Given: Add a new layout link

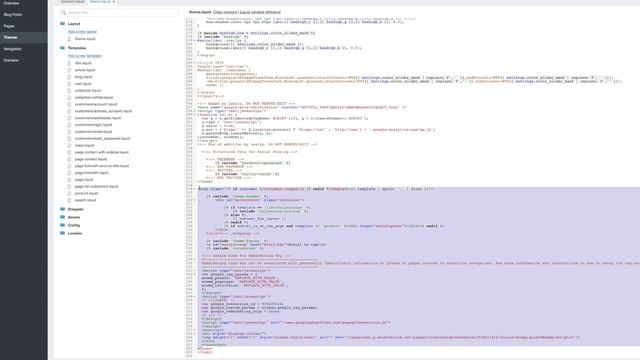Looking at the screenshot, I should 82,32.
